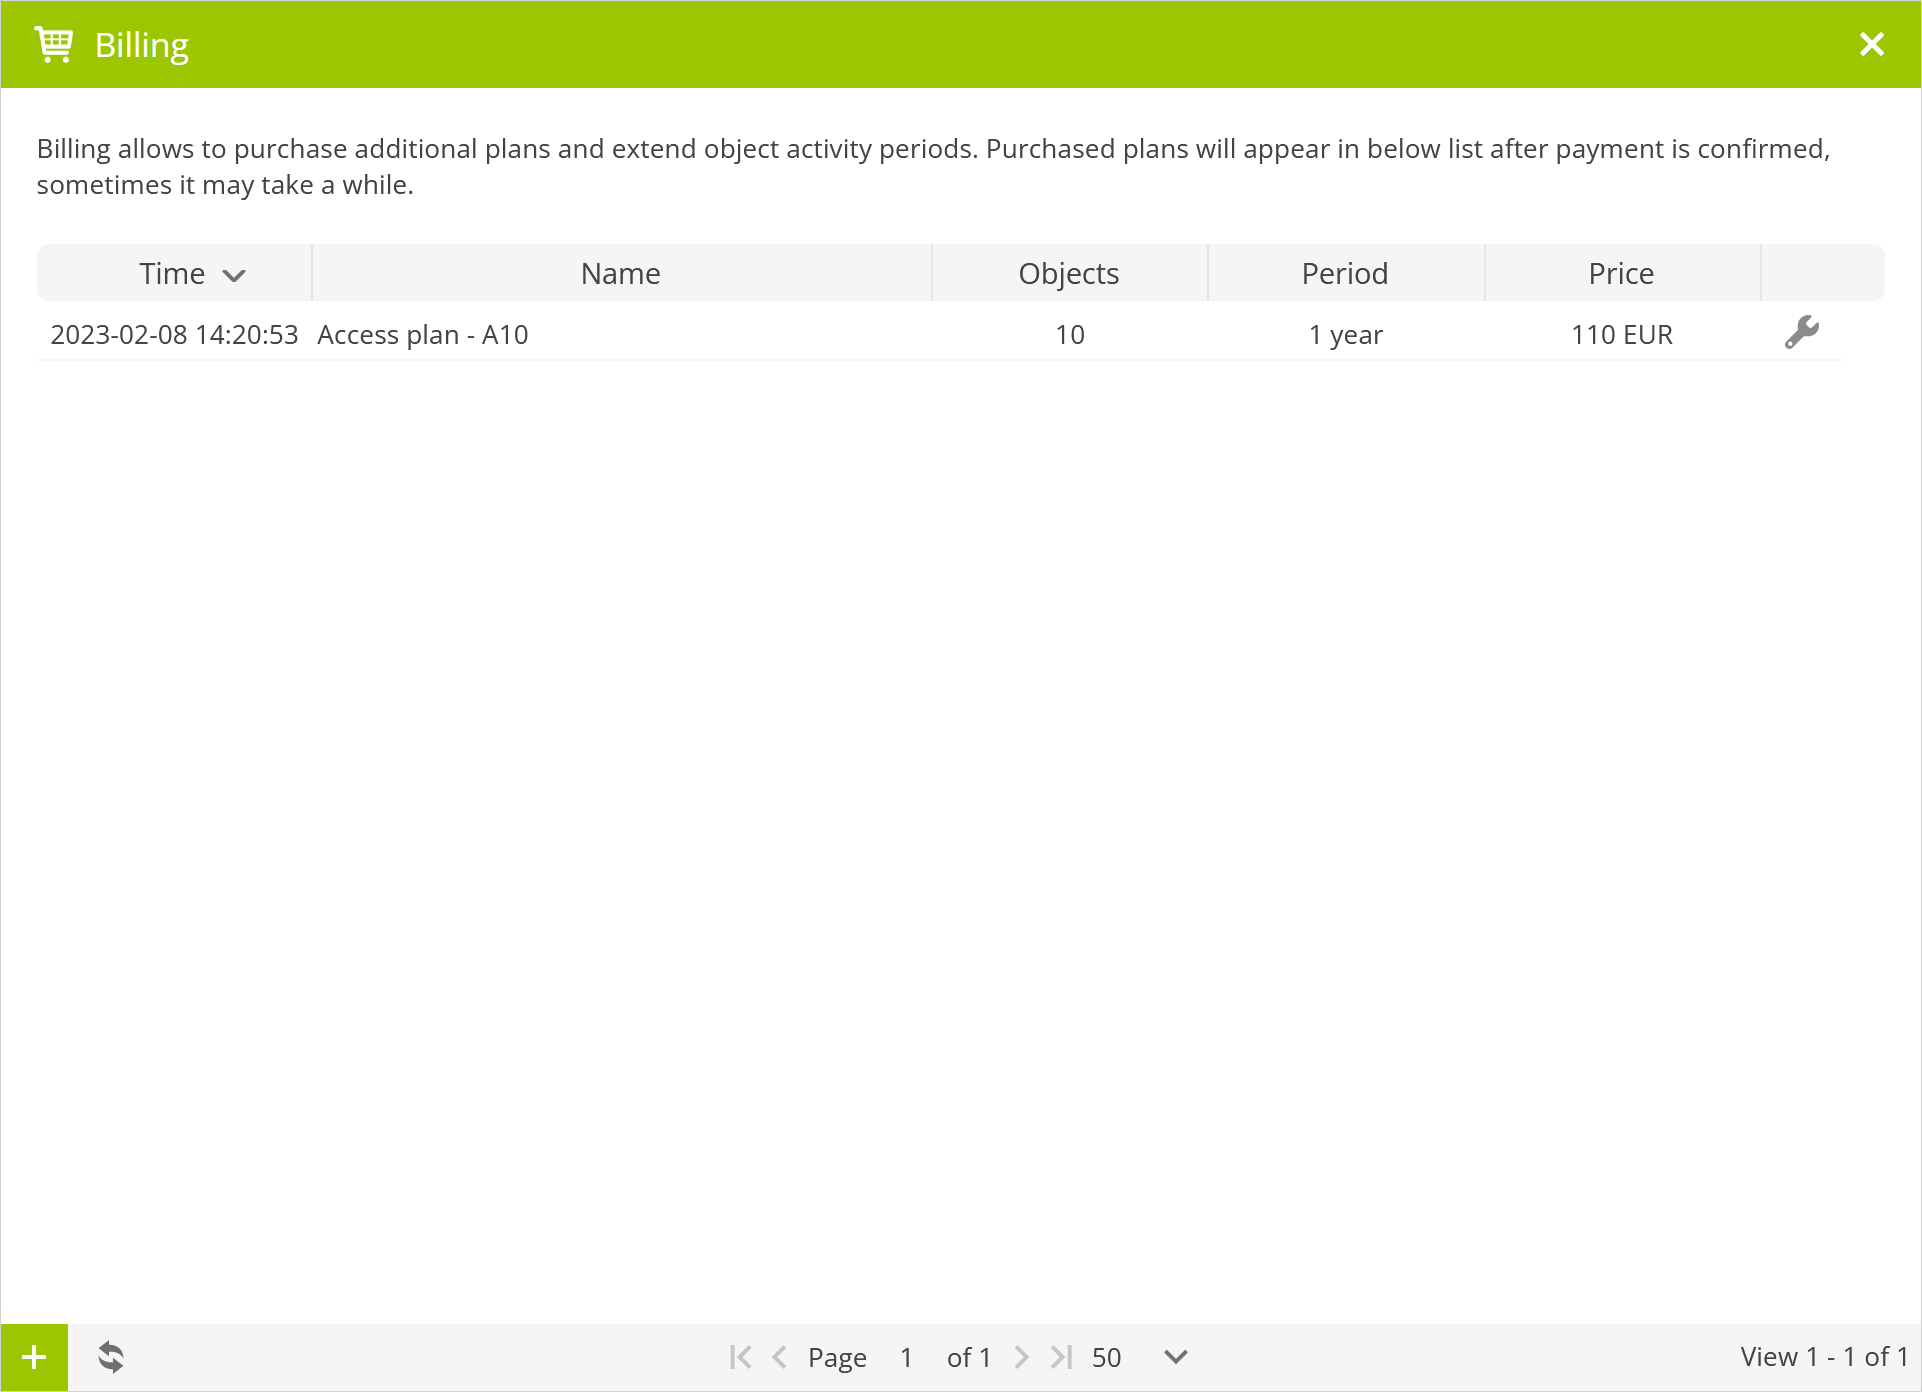
Task: Sort by Name column header
Action: pyautogui.click(x=621, y=273)
